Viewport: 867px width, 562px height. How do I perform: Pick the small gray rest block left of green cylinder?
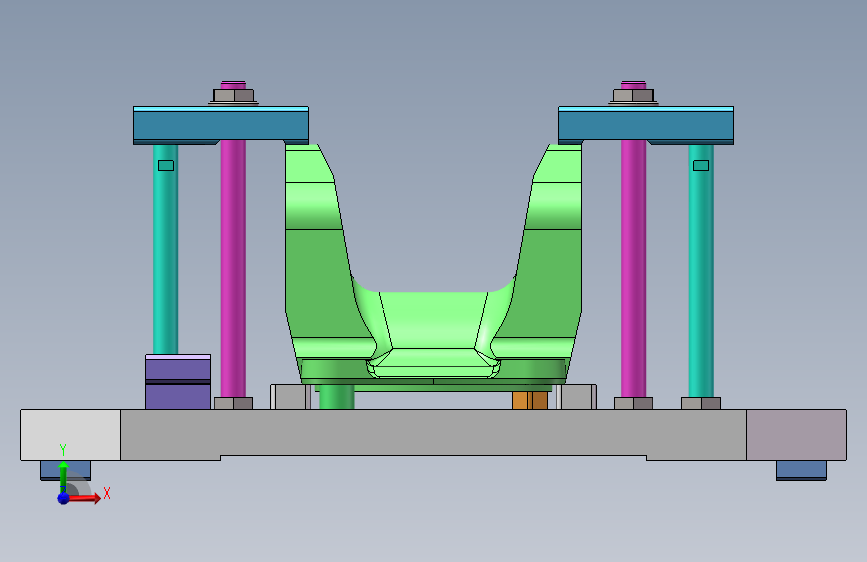pos(291,397)
